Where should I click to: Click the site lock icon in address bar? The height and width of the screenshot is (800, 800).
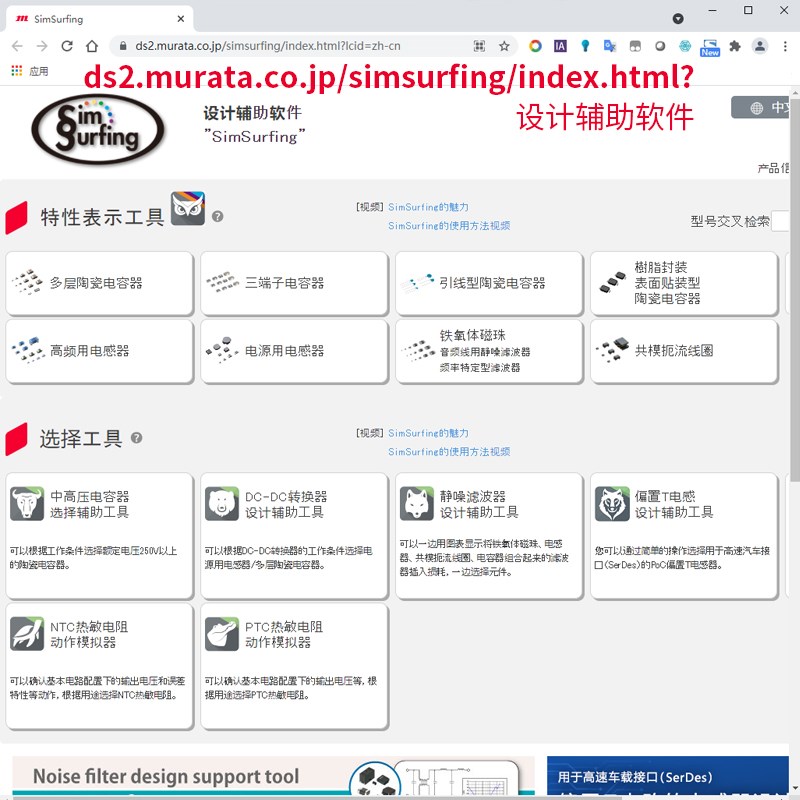(123, 46)
